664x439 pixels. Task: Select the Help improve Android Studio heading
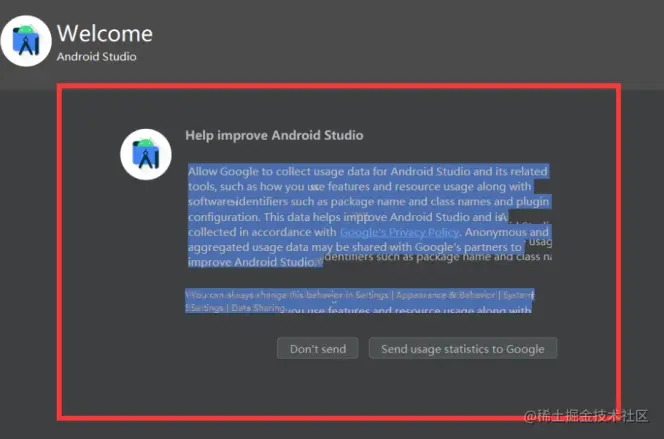pyautogui.click(x=274, y=135)
